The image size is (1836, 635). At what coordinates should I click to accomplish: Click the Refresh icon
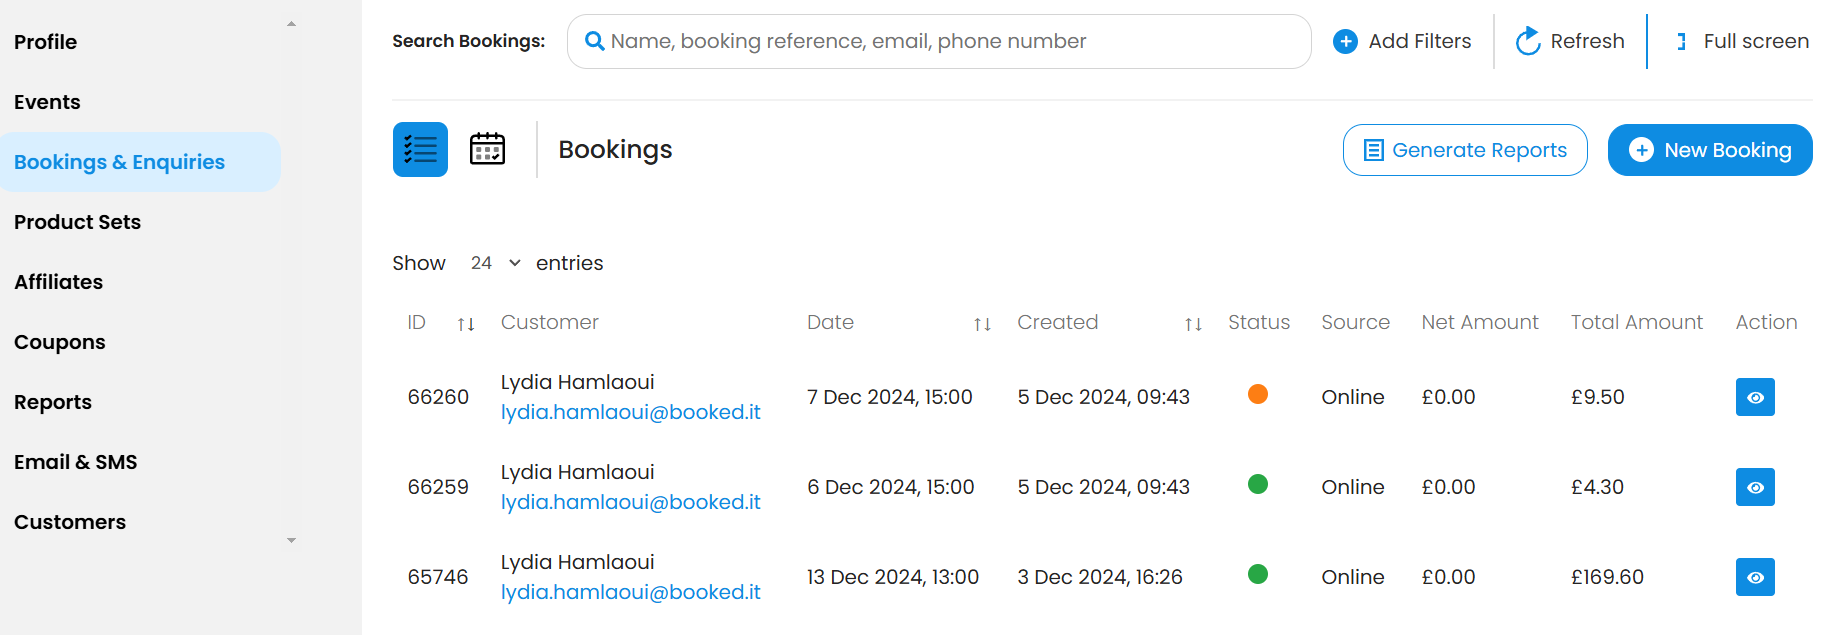pos(1527,41)
